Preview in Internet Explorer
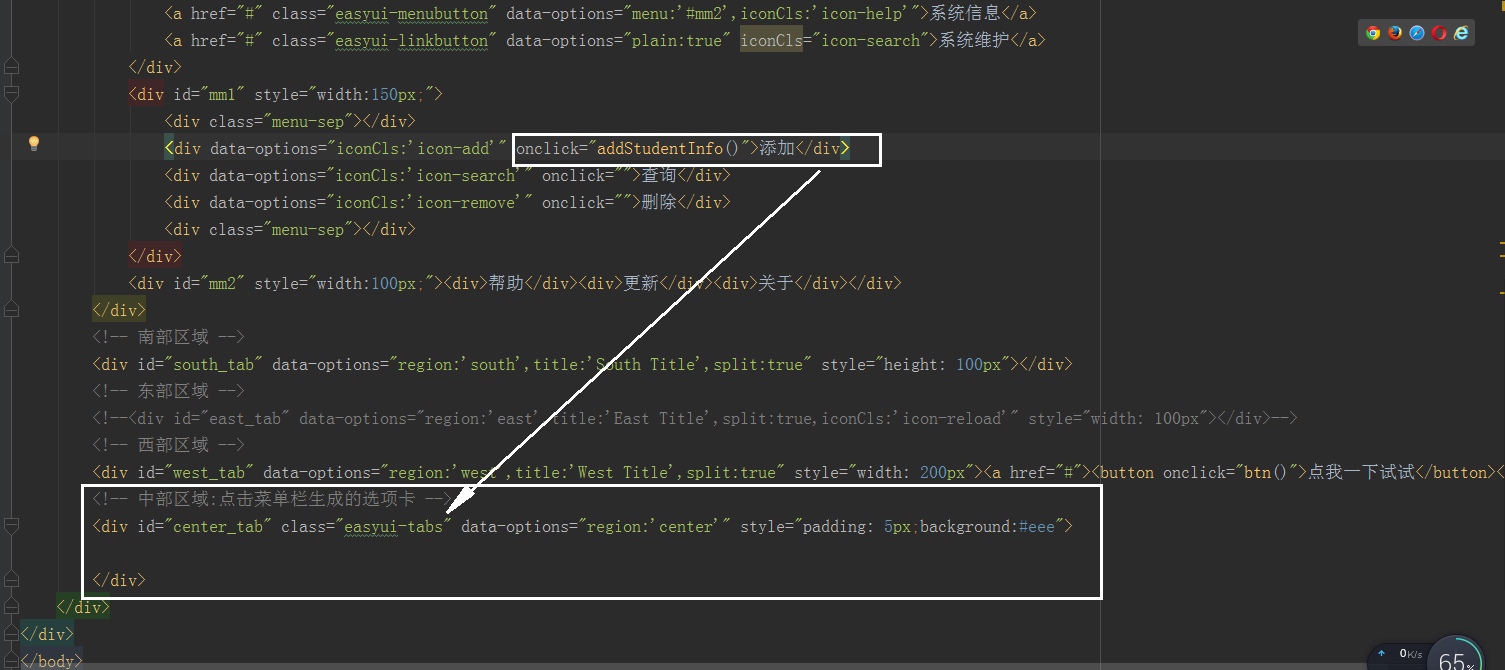The width and height of the screenshot is (1505, 670). [x=1459, y=32]
